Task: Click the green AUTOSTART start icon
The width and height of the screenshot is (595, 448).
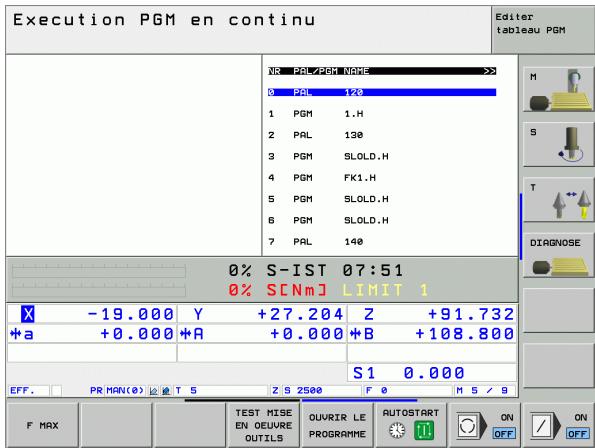Action: [424, 431]
